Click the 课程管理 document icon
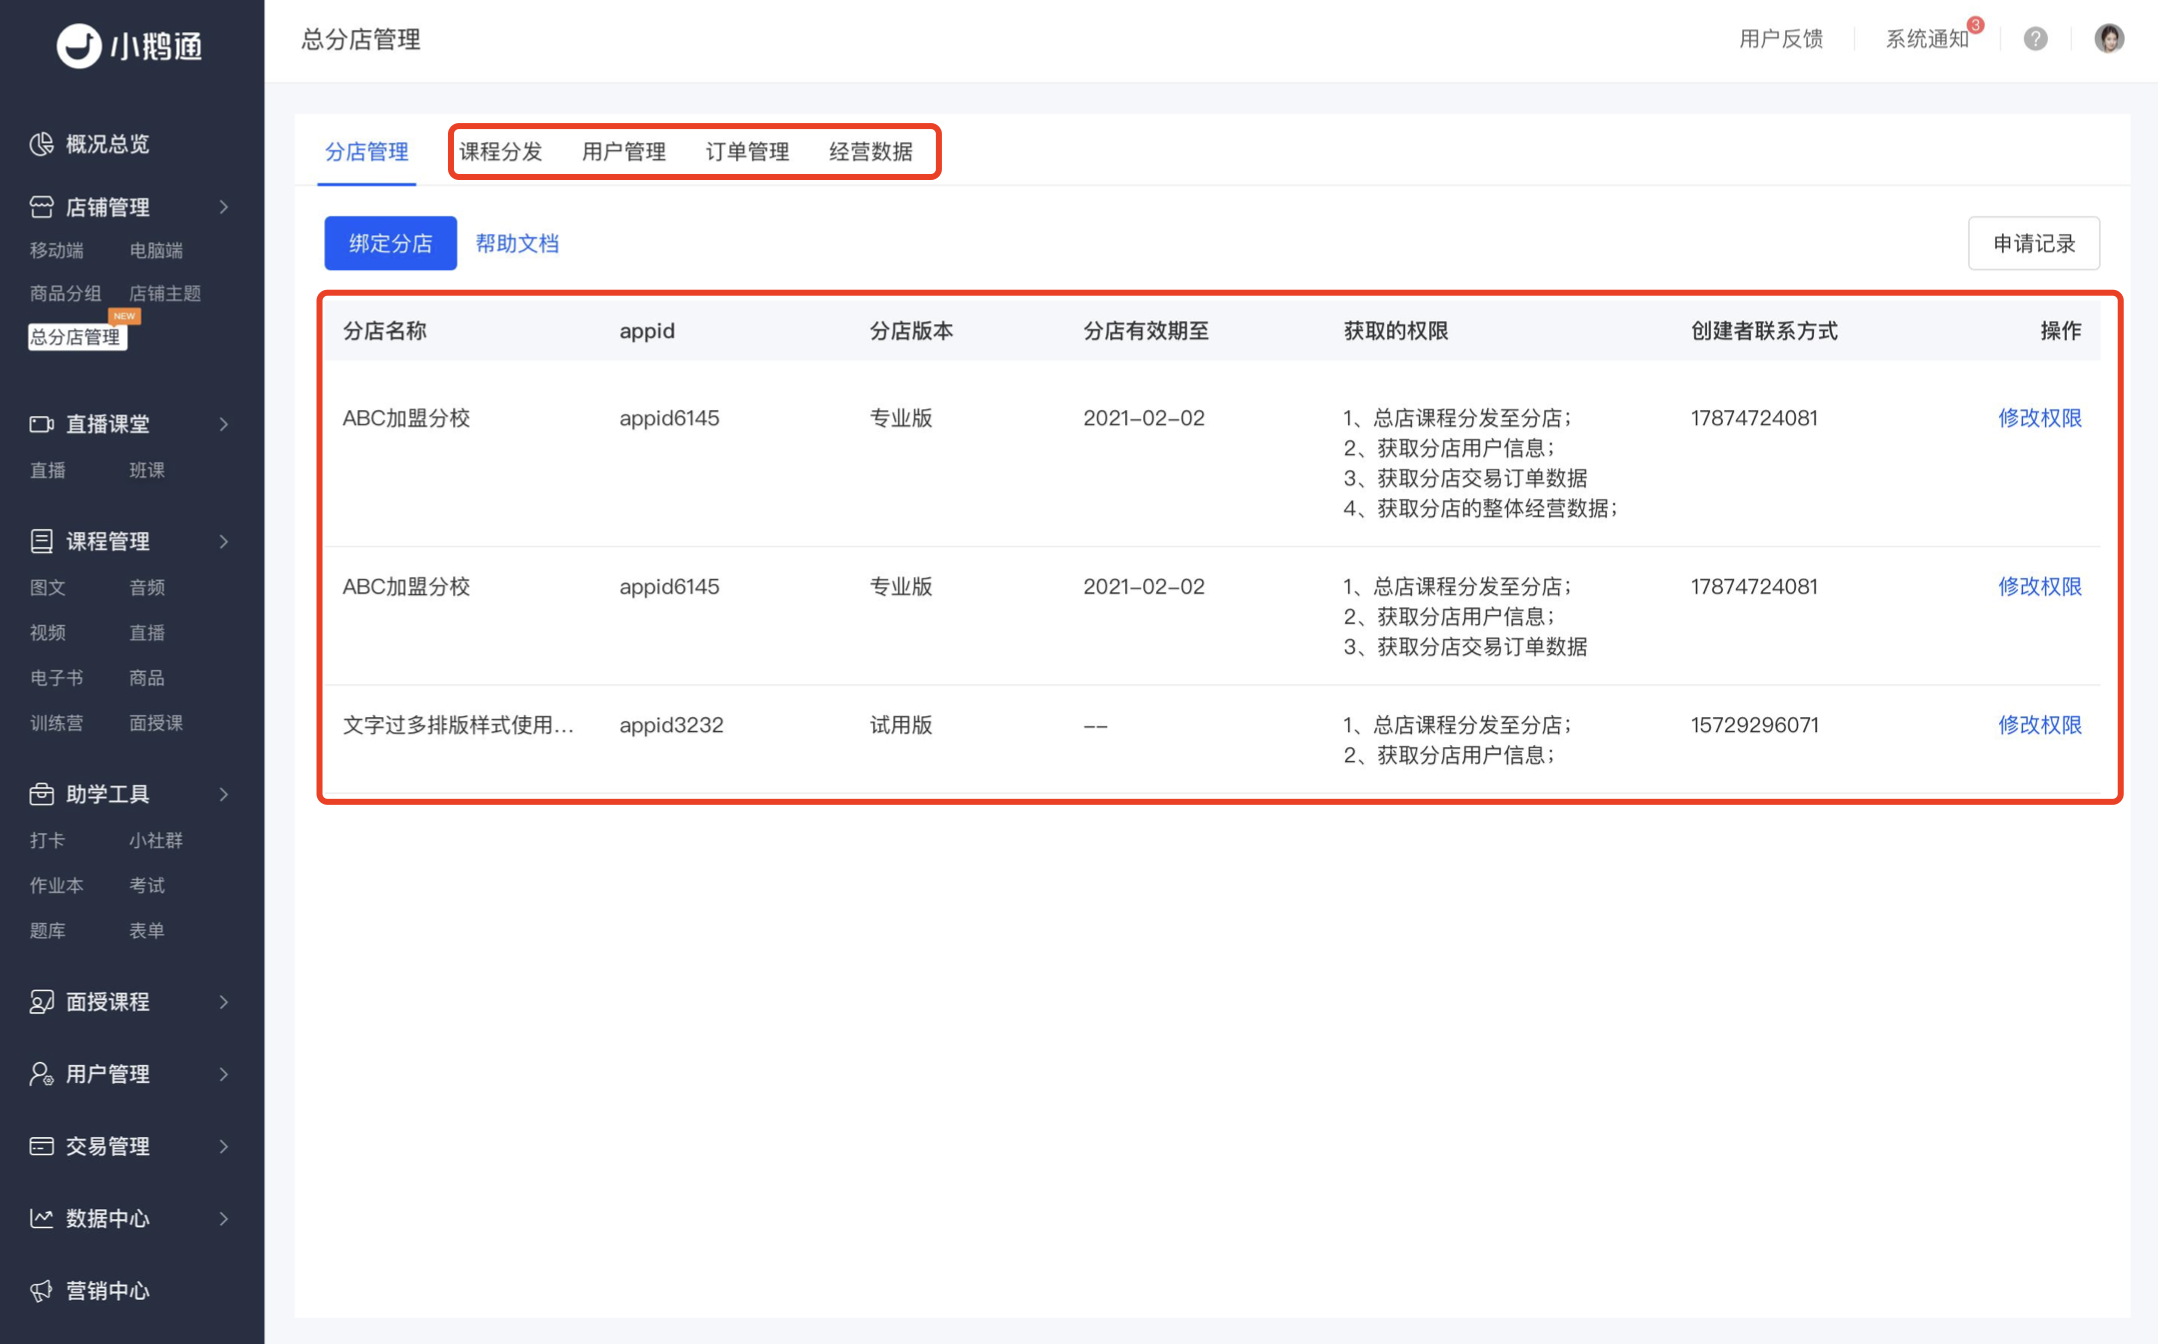 pos(41,541)
